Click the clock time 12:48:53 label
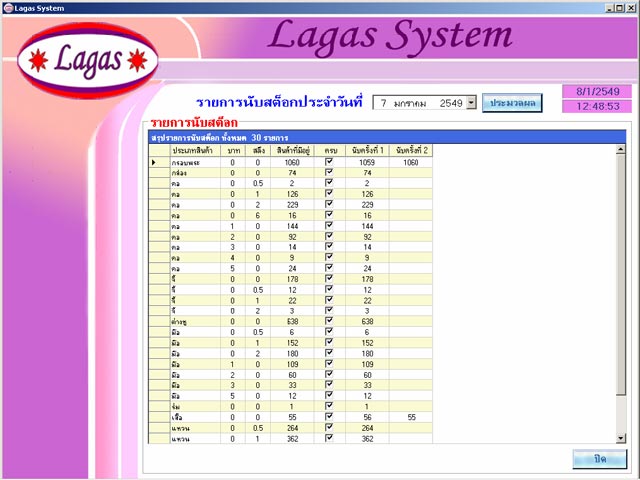The image size is (640, 480). pos(597,106)
